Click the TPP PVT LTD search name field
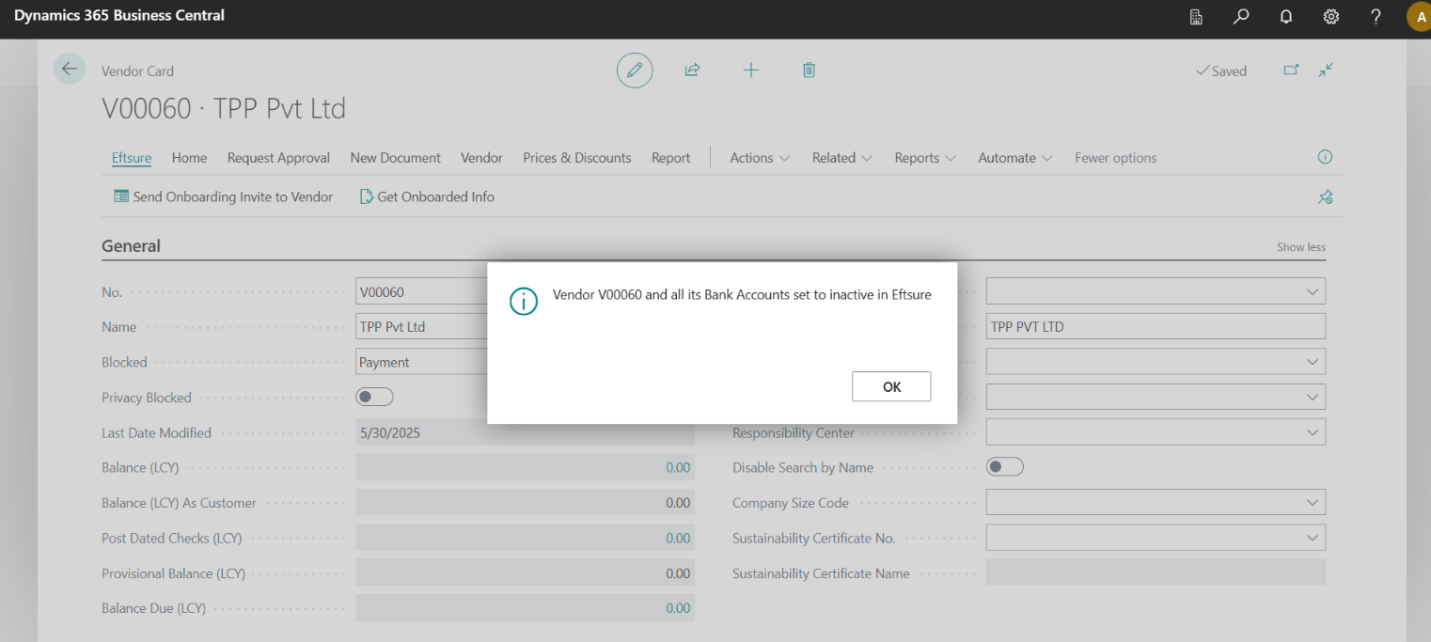The image size is (1431, 642). 1156,327
